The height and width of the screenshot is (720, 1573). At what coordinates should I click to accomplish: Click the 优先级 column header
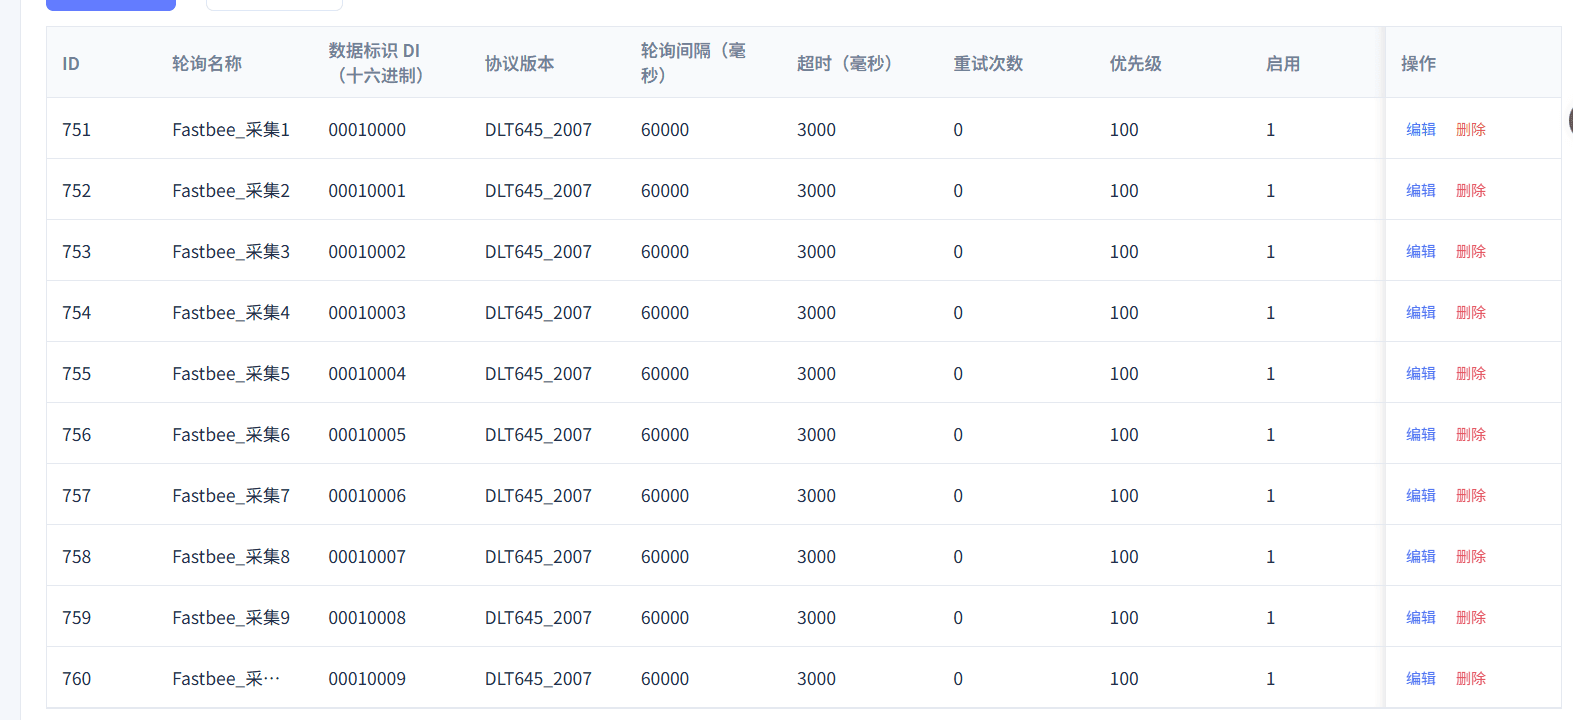pos(1135,63)
